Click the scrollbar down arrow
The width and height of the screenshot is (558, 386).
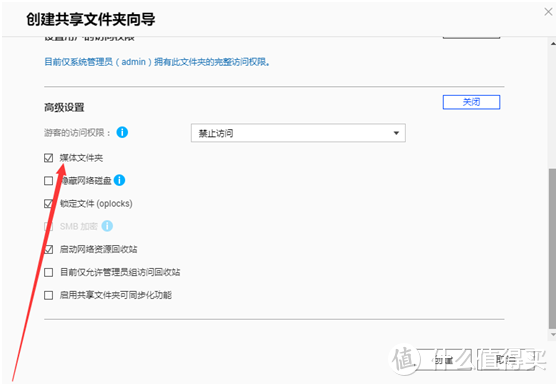pos(553,334)
